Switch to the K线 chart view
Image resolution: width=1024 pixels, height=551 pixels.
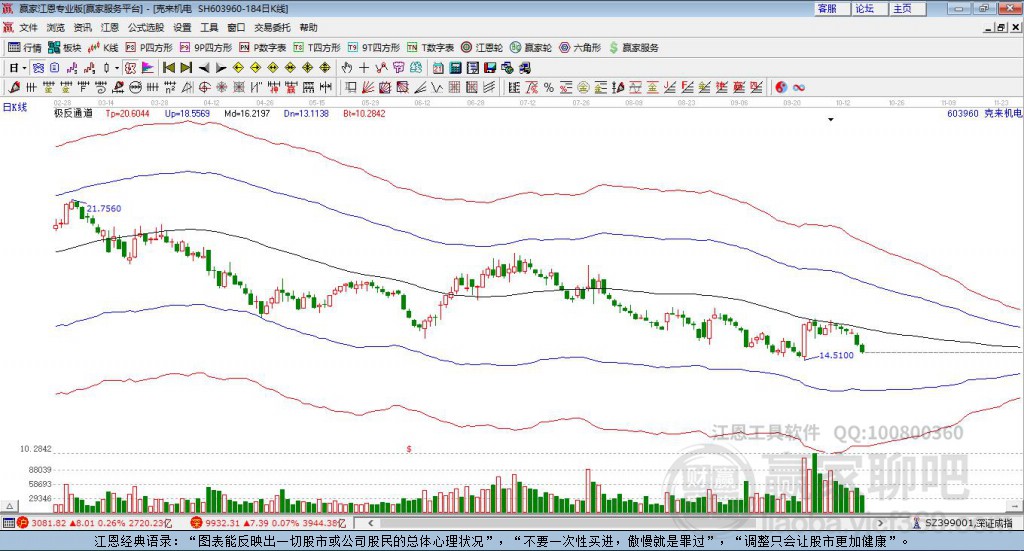click(103, 48)
